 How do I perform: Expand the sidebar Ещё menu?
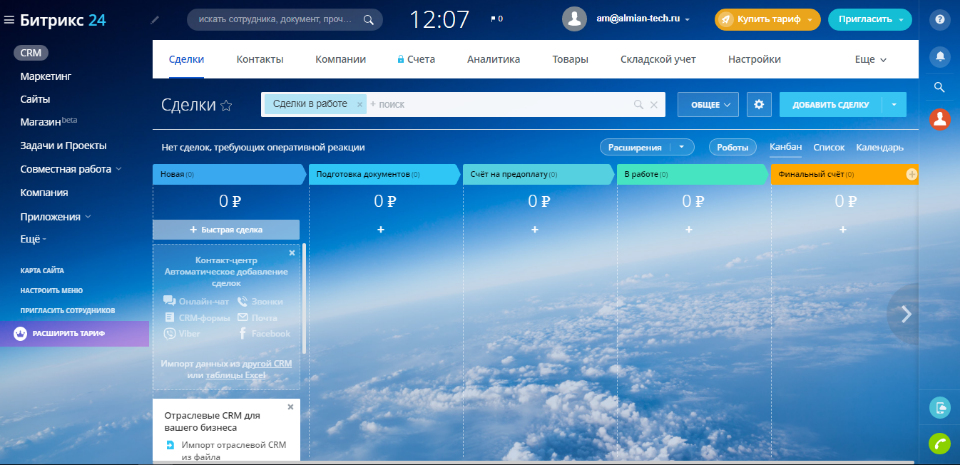[33, 239]
